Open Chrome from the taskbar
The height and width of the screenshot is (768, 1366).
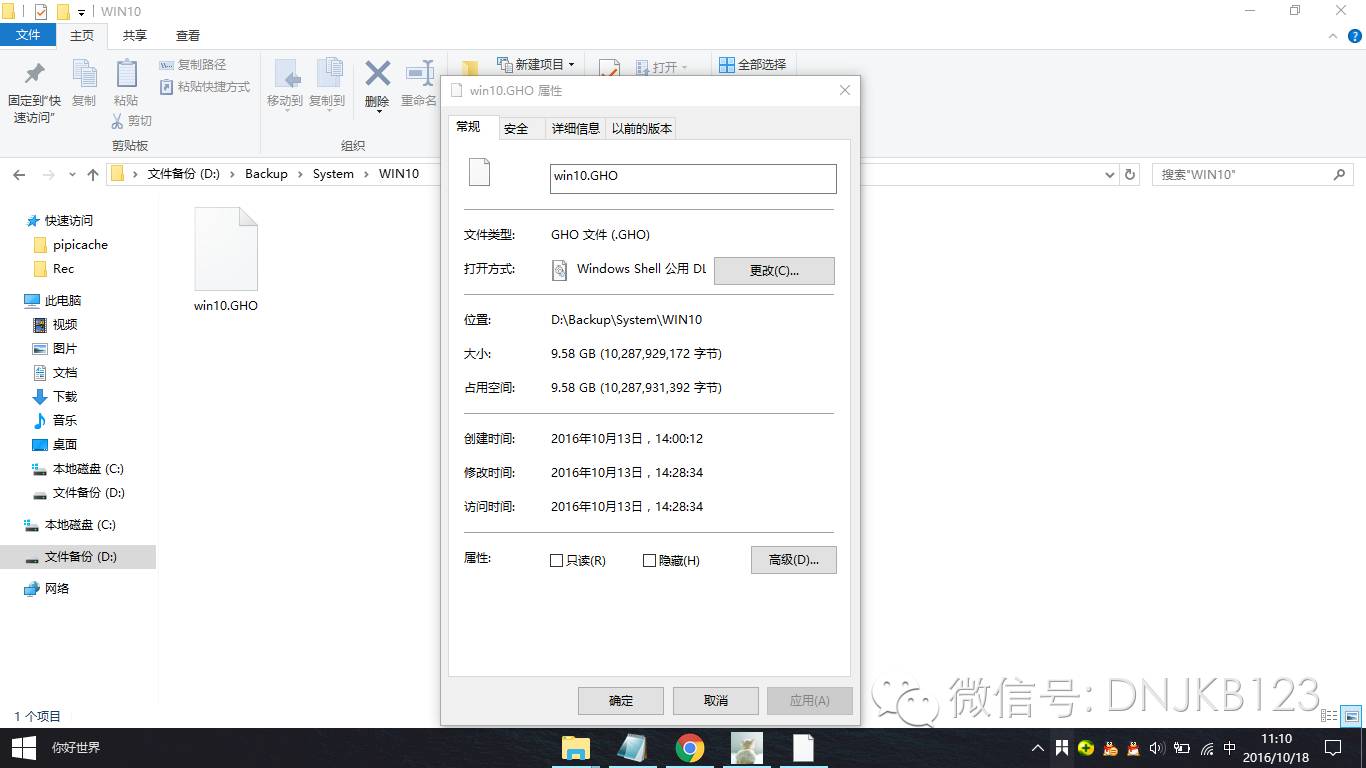[689, 748]
